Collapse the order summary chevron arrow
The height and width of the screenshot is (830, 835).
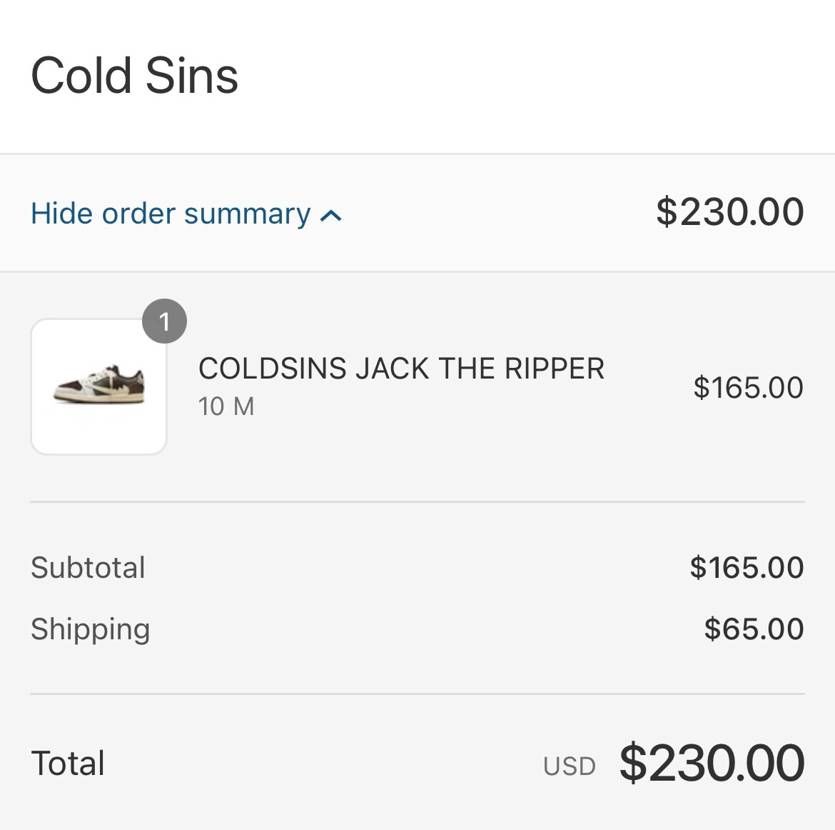click(332, 215)
